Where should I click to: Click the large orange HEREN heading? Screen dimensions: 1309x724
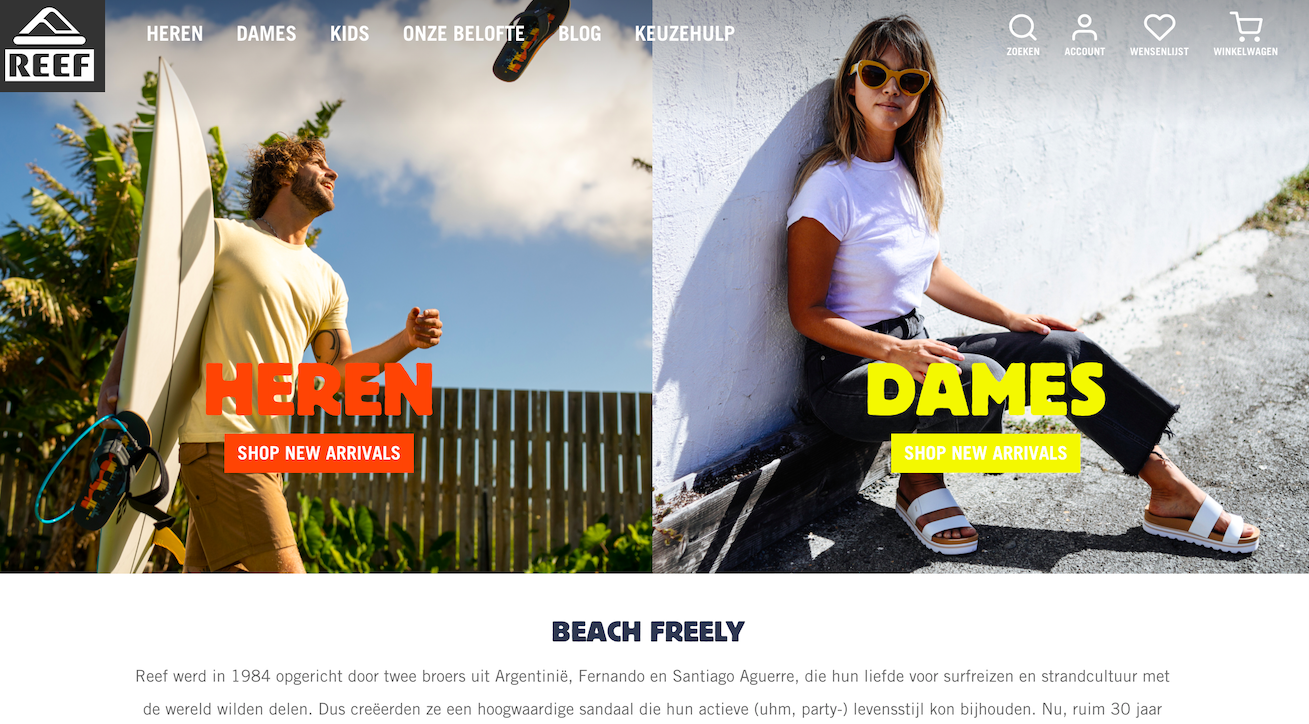319,389
